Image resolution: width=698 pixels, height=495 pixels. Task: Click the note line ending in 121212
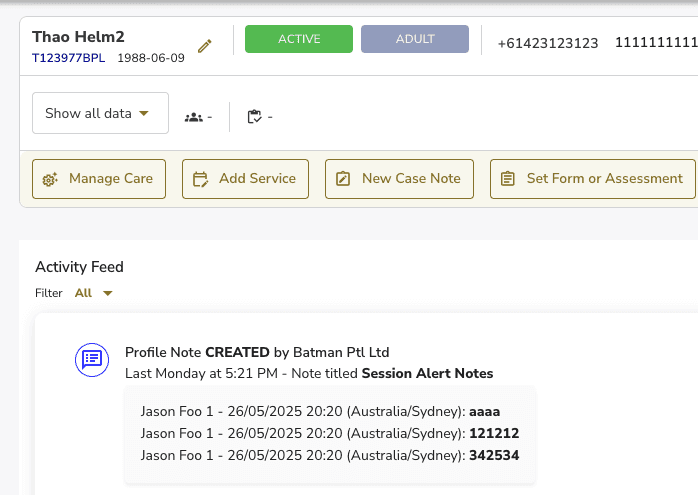point(330,433)
